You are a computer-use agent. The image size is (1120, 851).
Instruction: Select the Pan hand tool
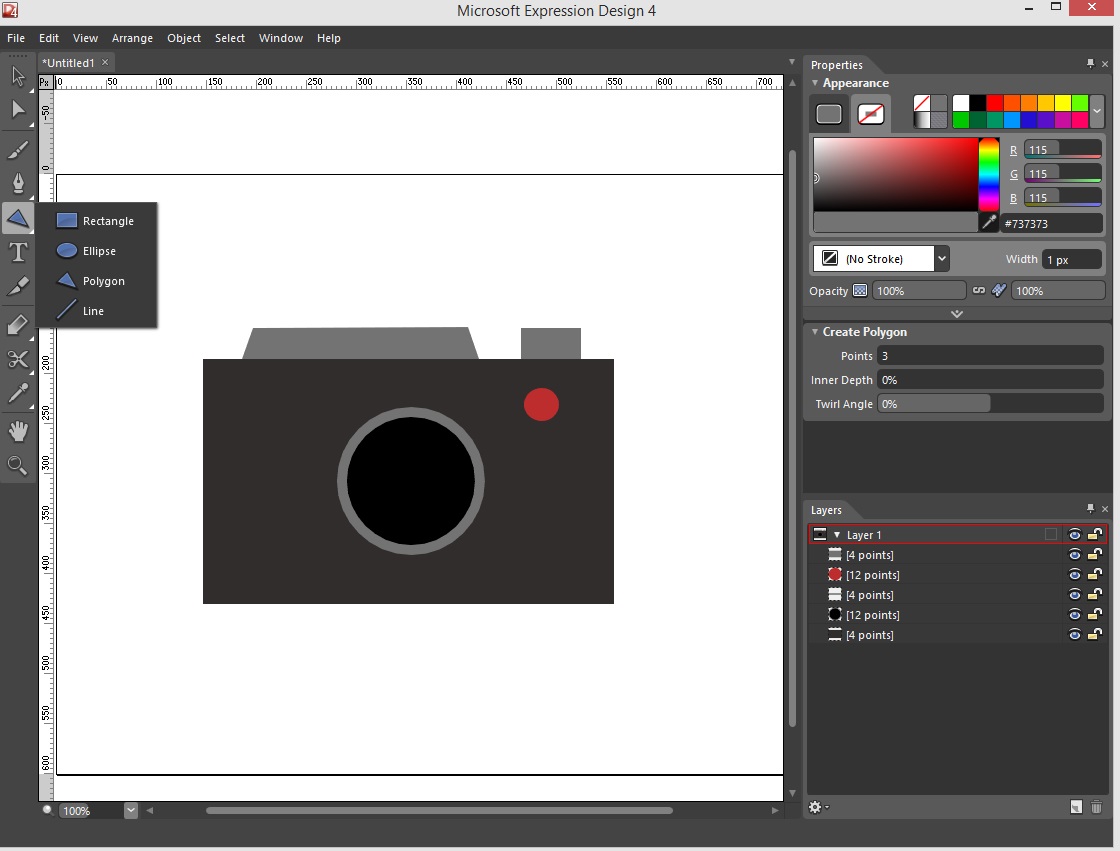pyautogui.click(x=18, y=432)
